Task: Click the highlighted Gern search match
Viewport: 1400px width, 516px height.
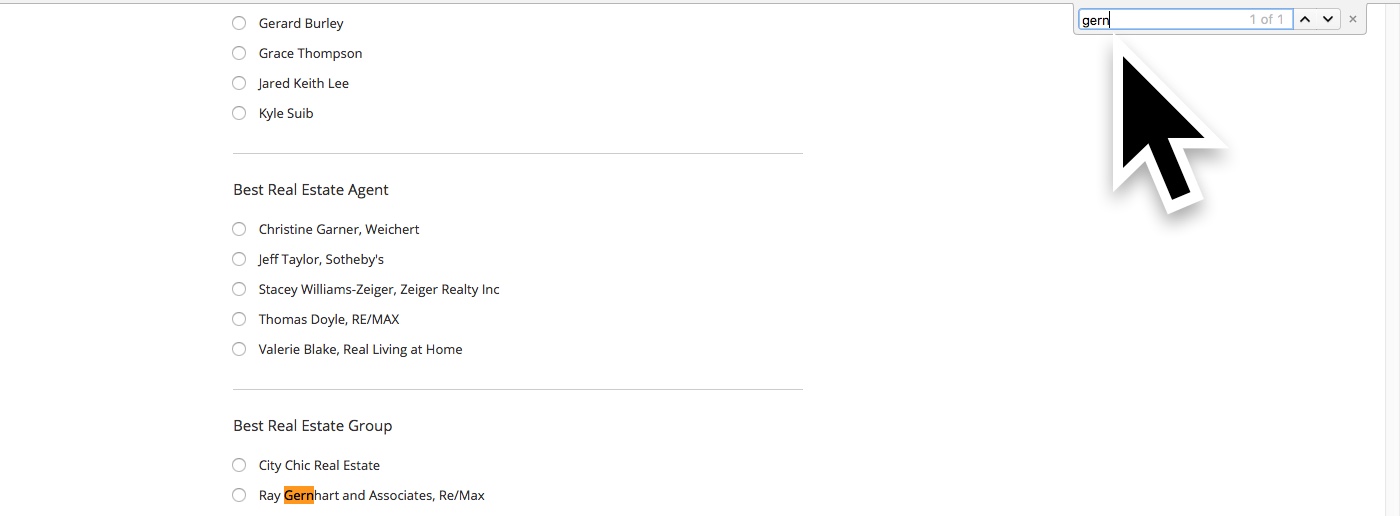Action: pos(299,495)
